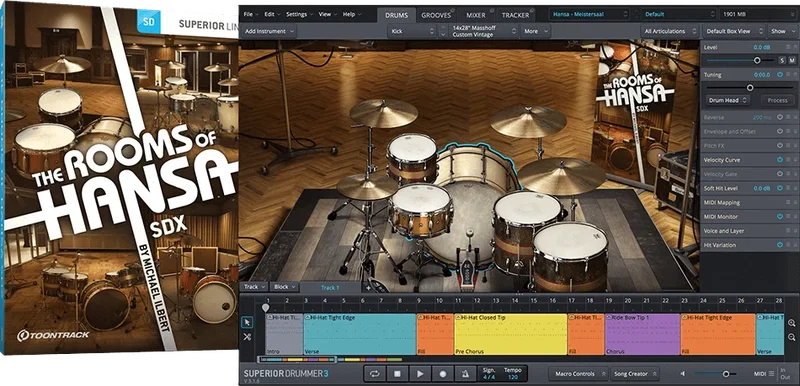Image resolution: width=800 pixels, height=386 pixels.
Task: Expand the Song Creator panel
Action: tap(635, 374)
